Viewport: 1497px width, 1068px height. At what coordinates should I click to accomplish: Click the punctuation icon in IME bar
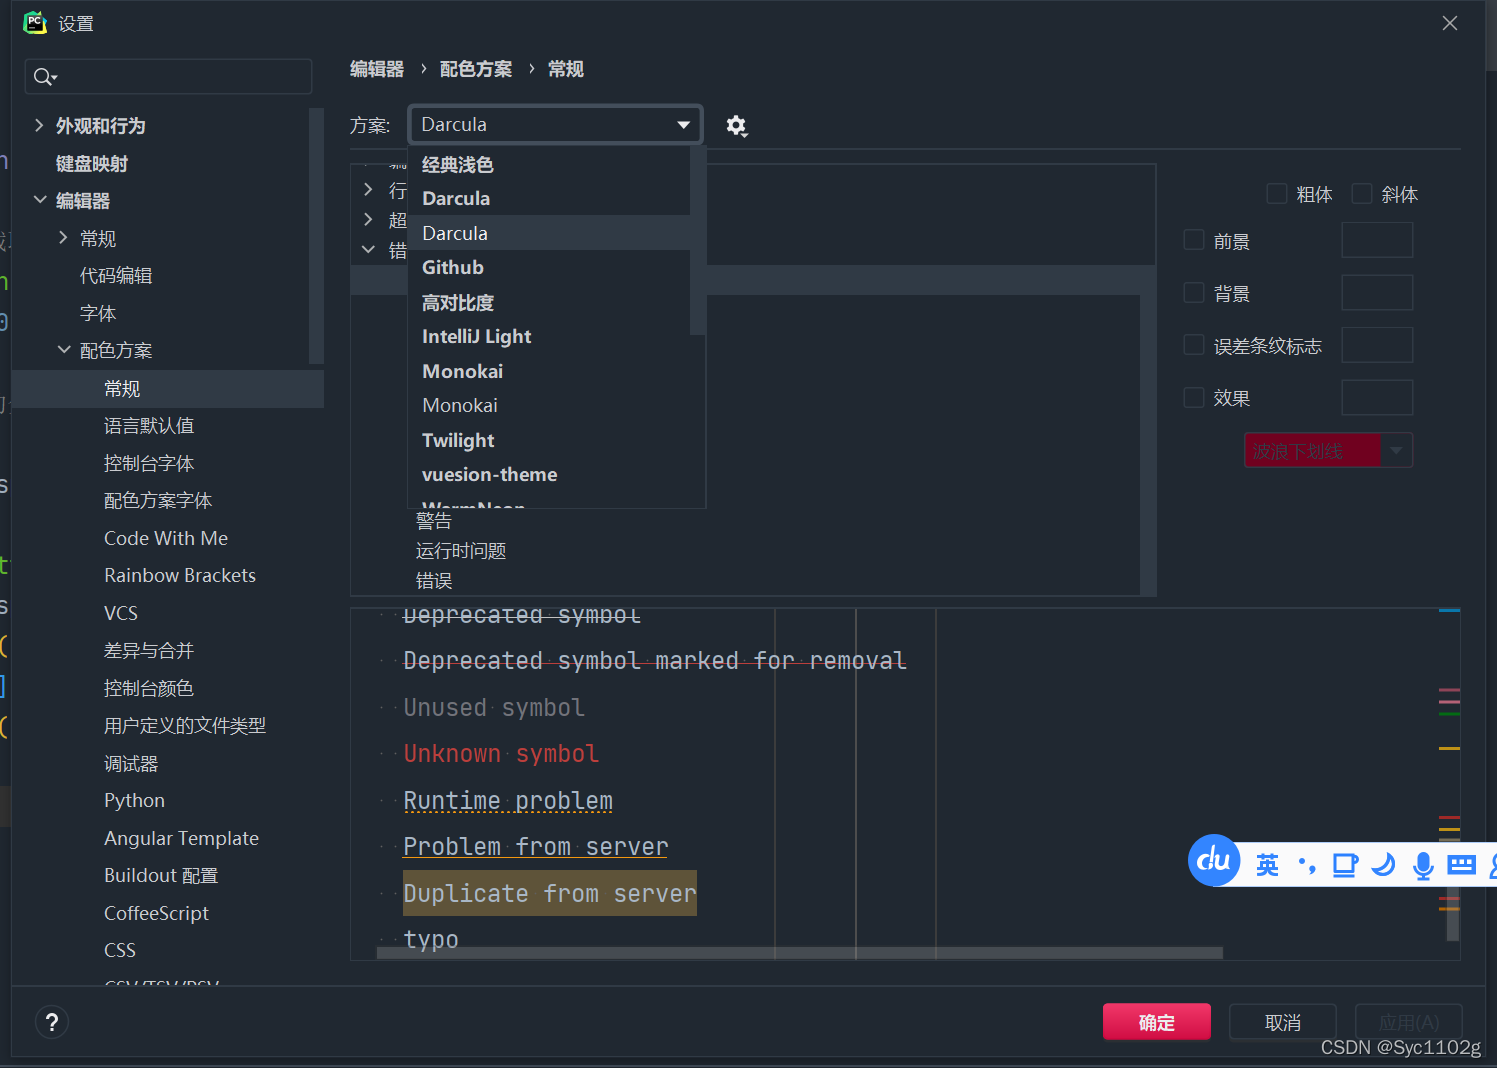(x=1307, y=865)
